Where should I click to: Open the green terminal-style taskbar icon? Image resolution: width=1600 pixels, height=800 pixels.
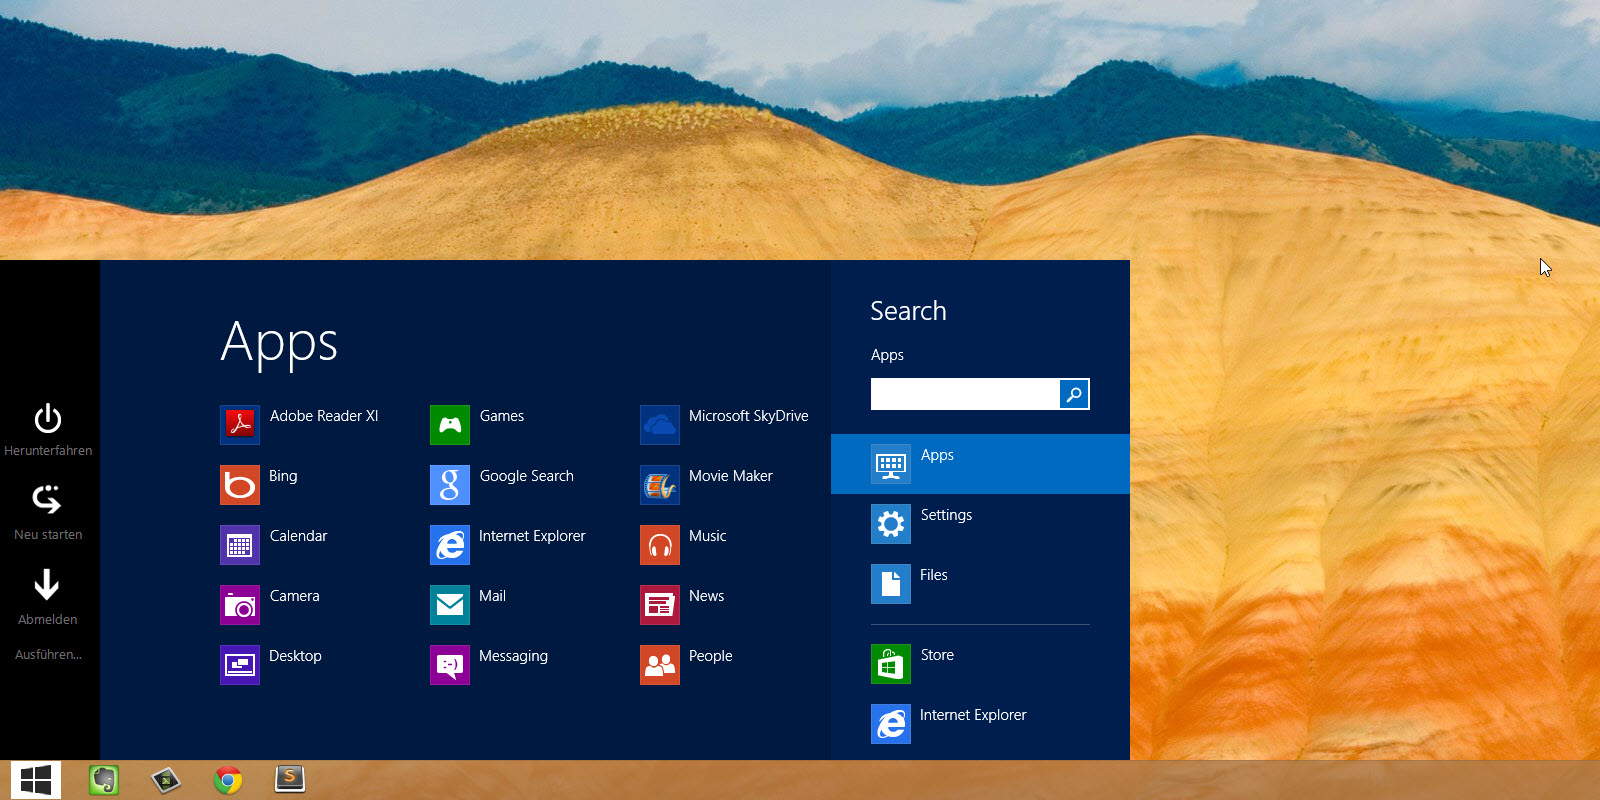point(166,780)
